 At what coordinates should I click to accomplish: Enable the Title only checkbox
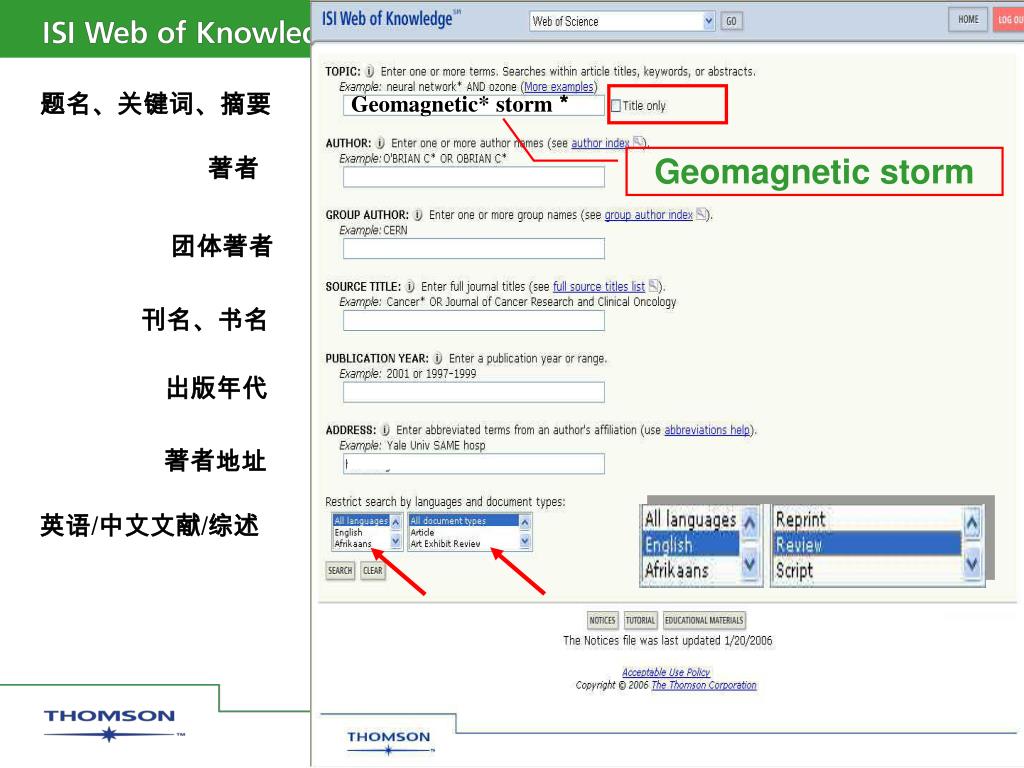tap(616, 106)
